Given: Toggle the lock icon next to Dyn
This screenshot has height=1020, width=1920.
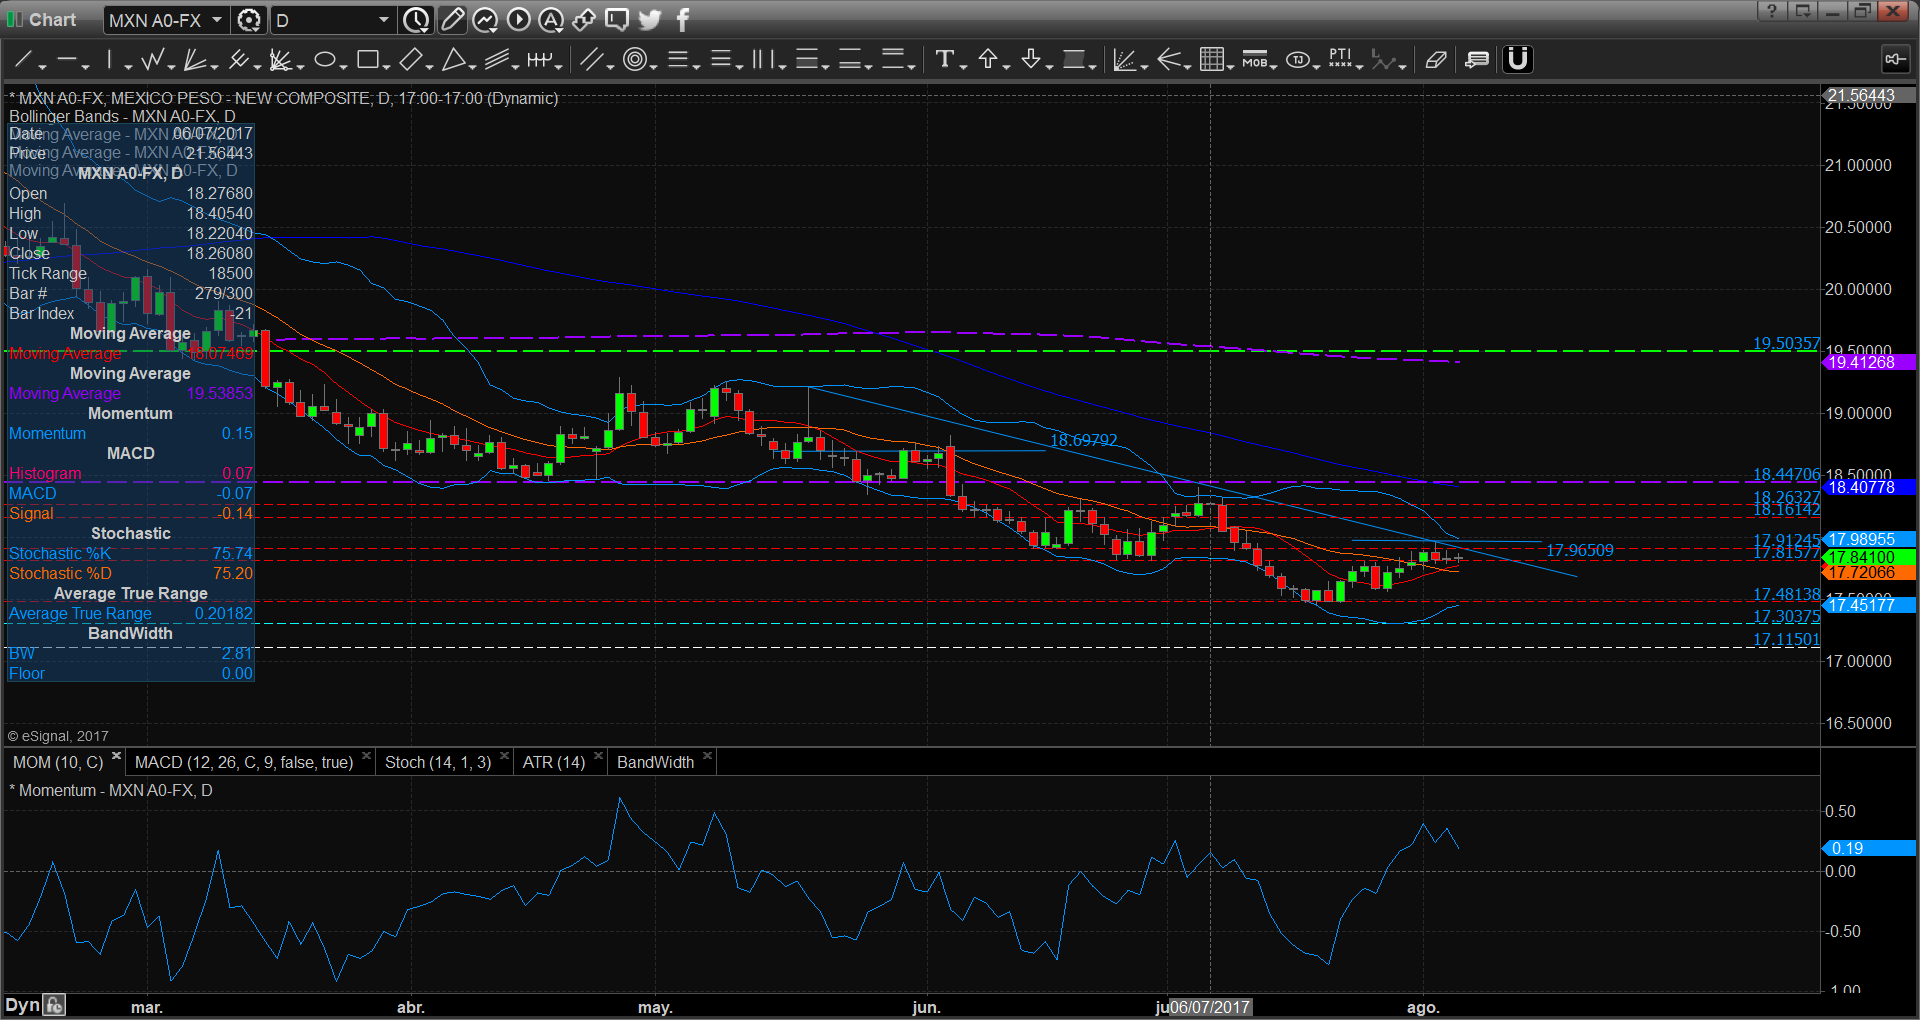Looking at the screenshot, I should 55,1005.
